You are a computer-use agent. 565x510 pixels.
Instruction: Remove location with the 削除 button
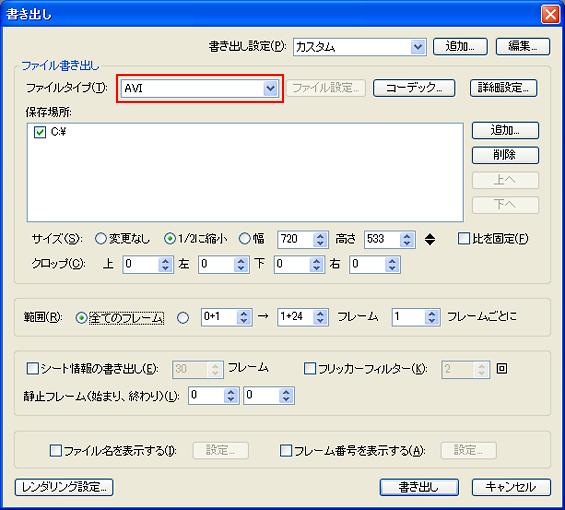coord(505,155)
